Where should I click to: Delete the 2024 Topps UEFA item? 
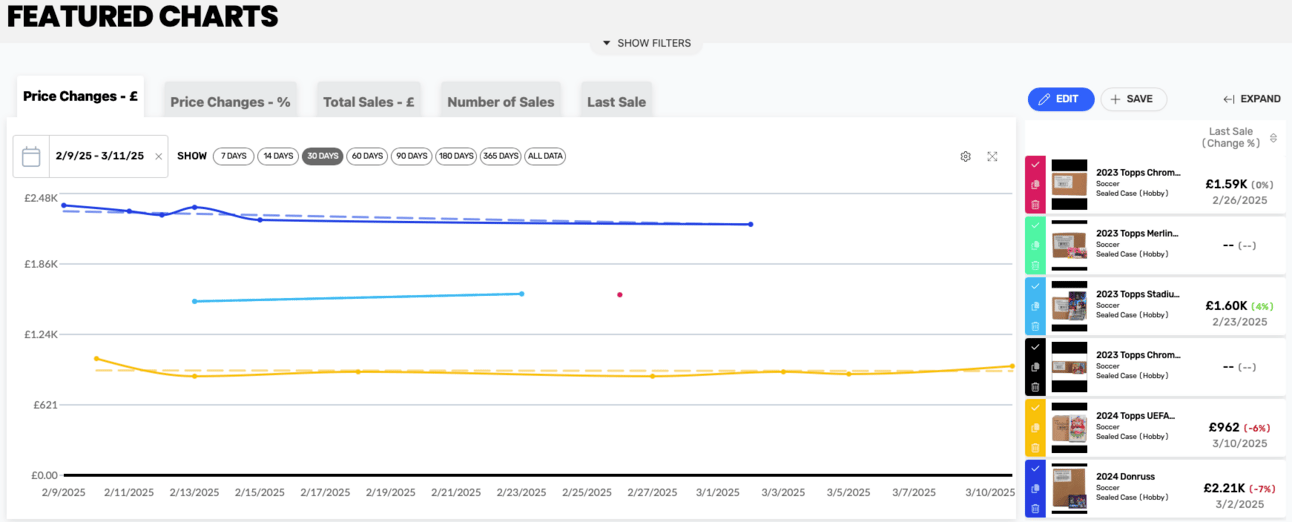click(x=1035, y=447)
